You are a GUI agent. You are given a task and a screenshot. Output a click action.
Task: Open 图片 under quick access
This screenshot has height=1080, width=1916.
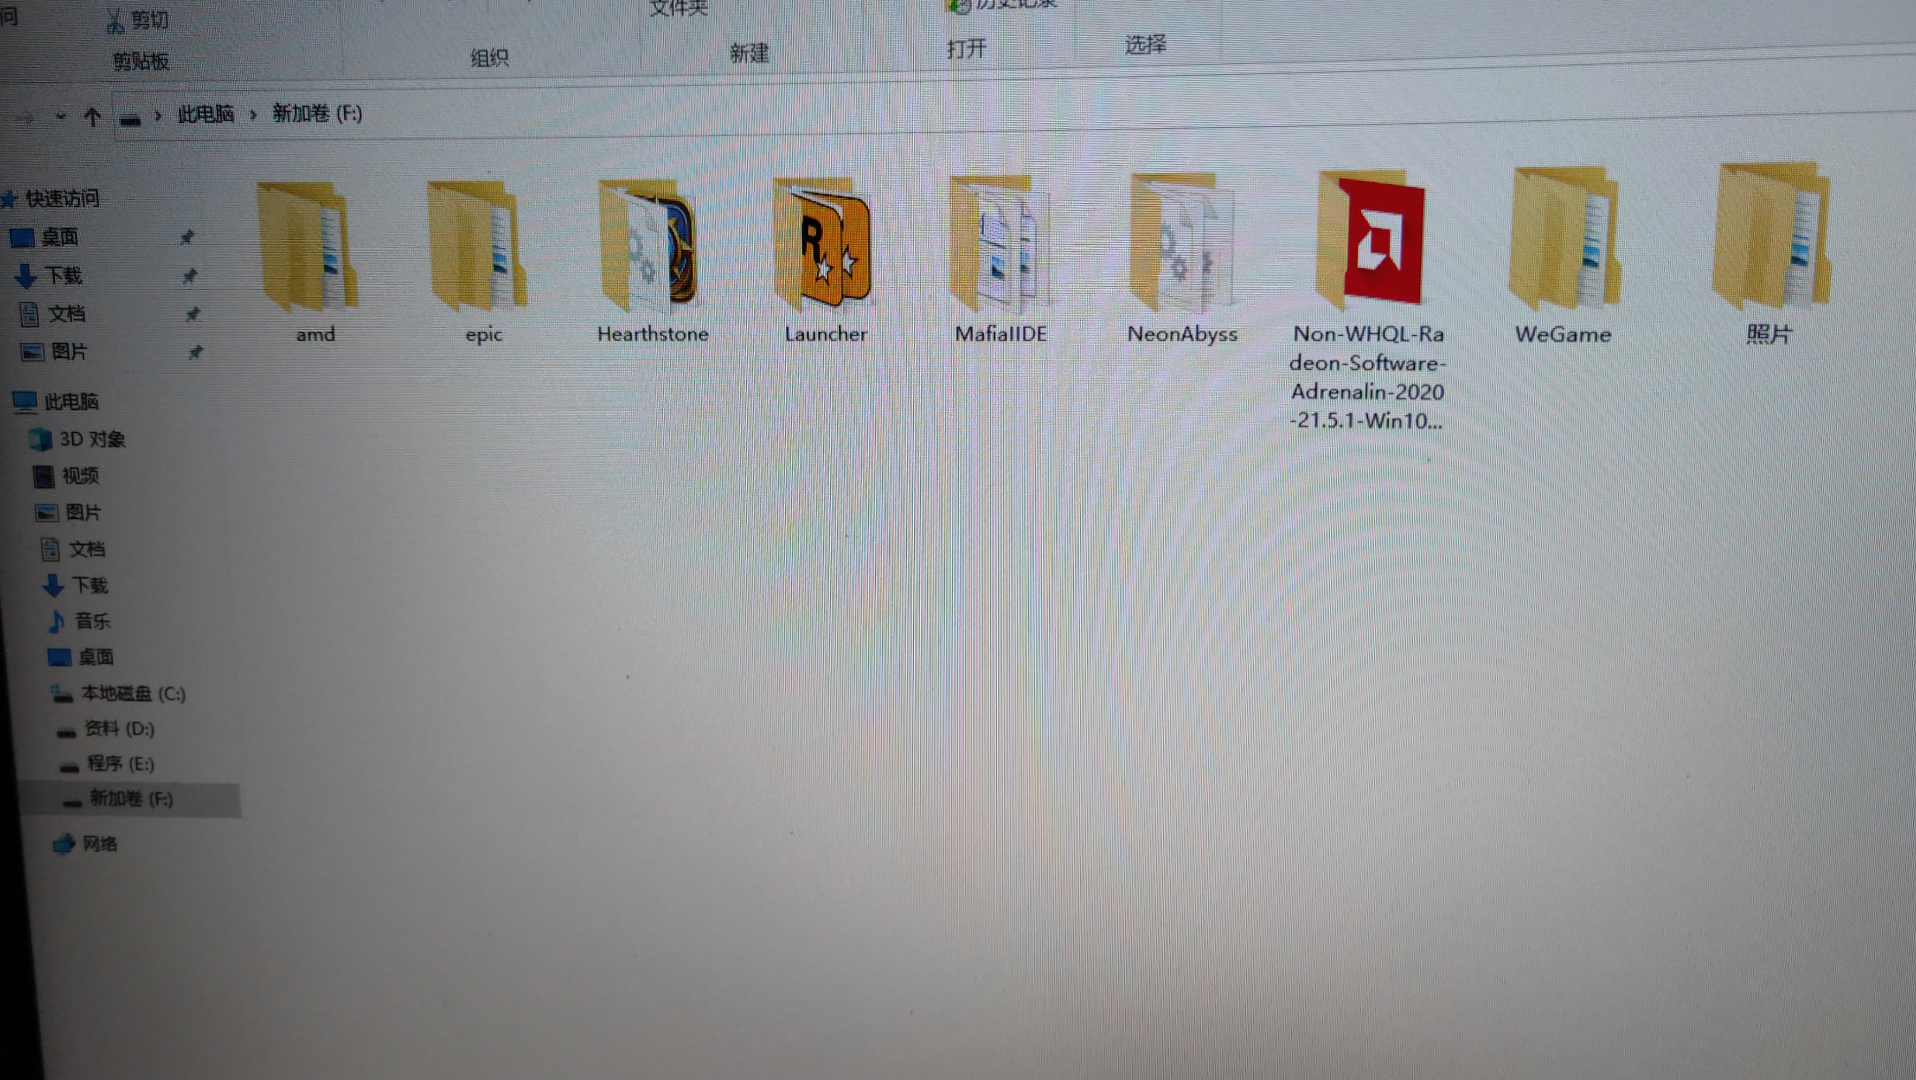coord(69,351)
